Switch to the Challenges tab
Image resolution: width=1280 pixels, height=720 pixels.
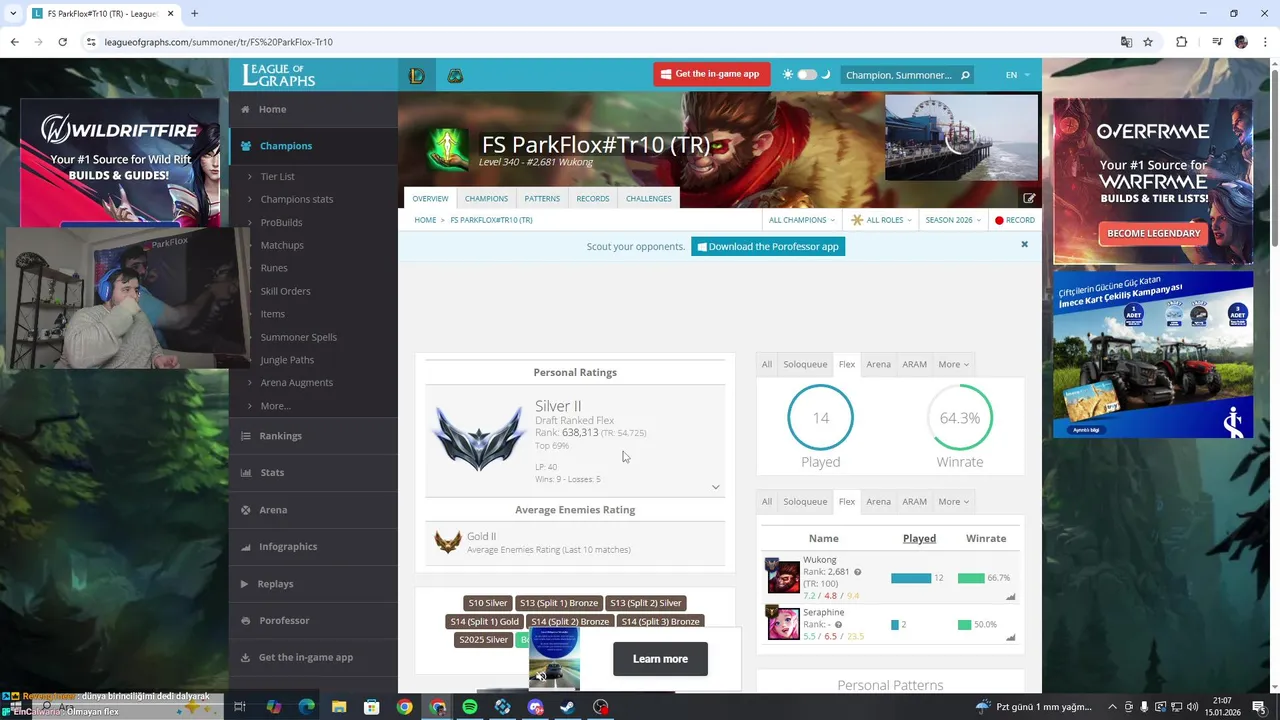click(648, 198)
